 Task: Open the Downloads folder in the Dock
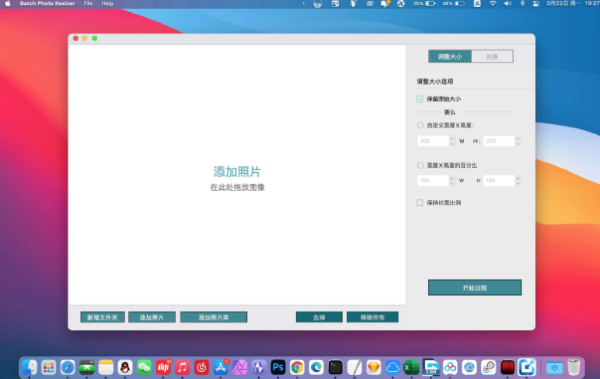pos(554,368)
